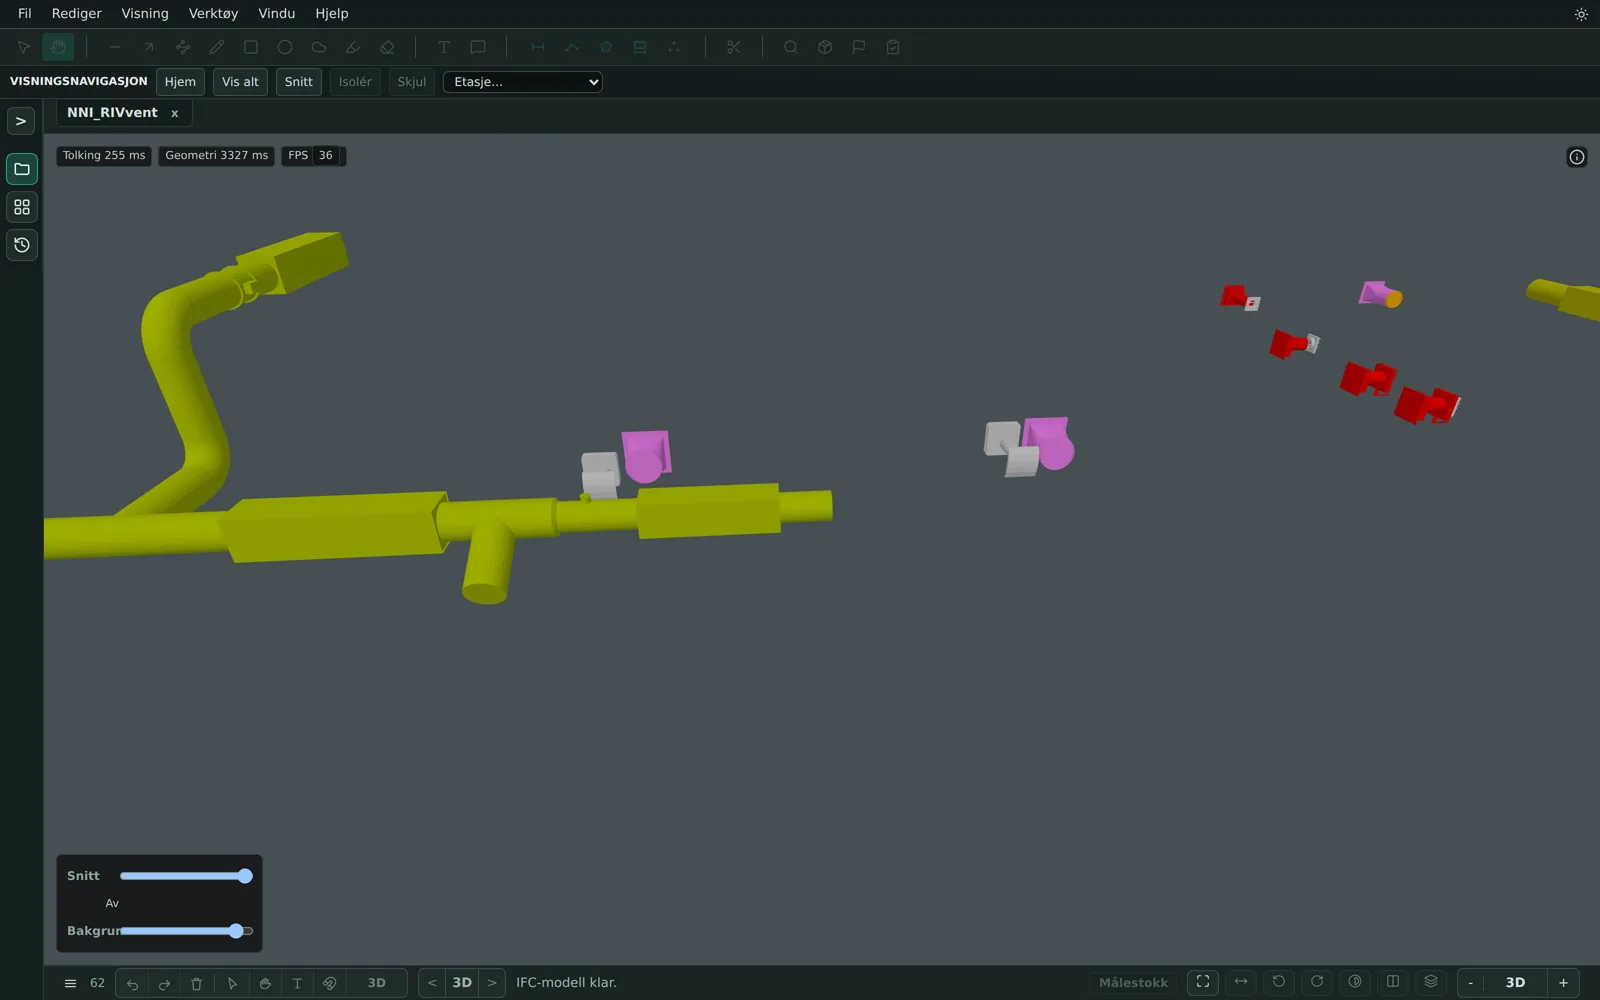Click the redo button in status bar

click(164, 983)
